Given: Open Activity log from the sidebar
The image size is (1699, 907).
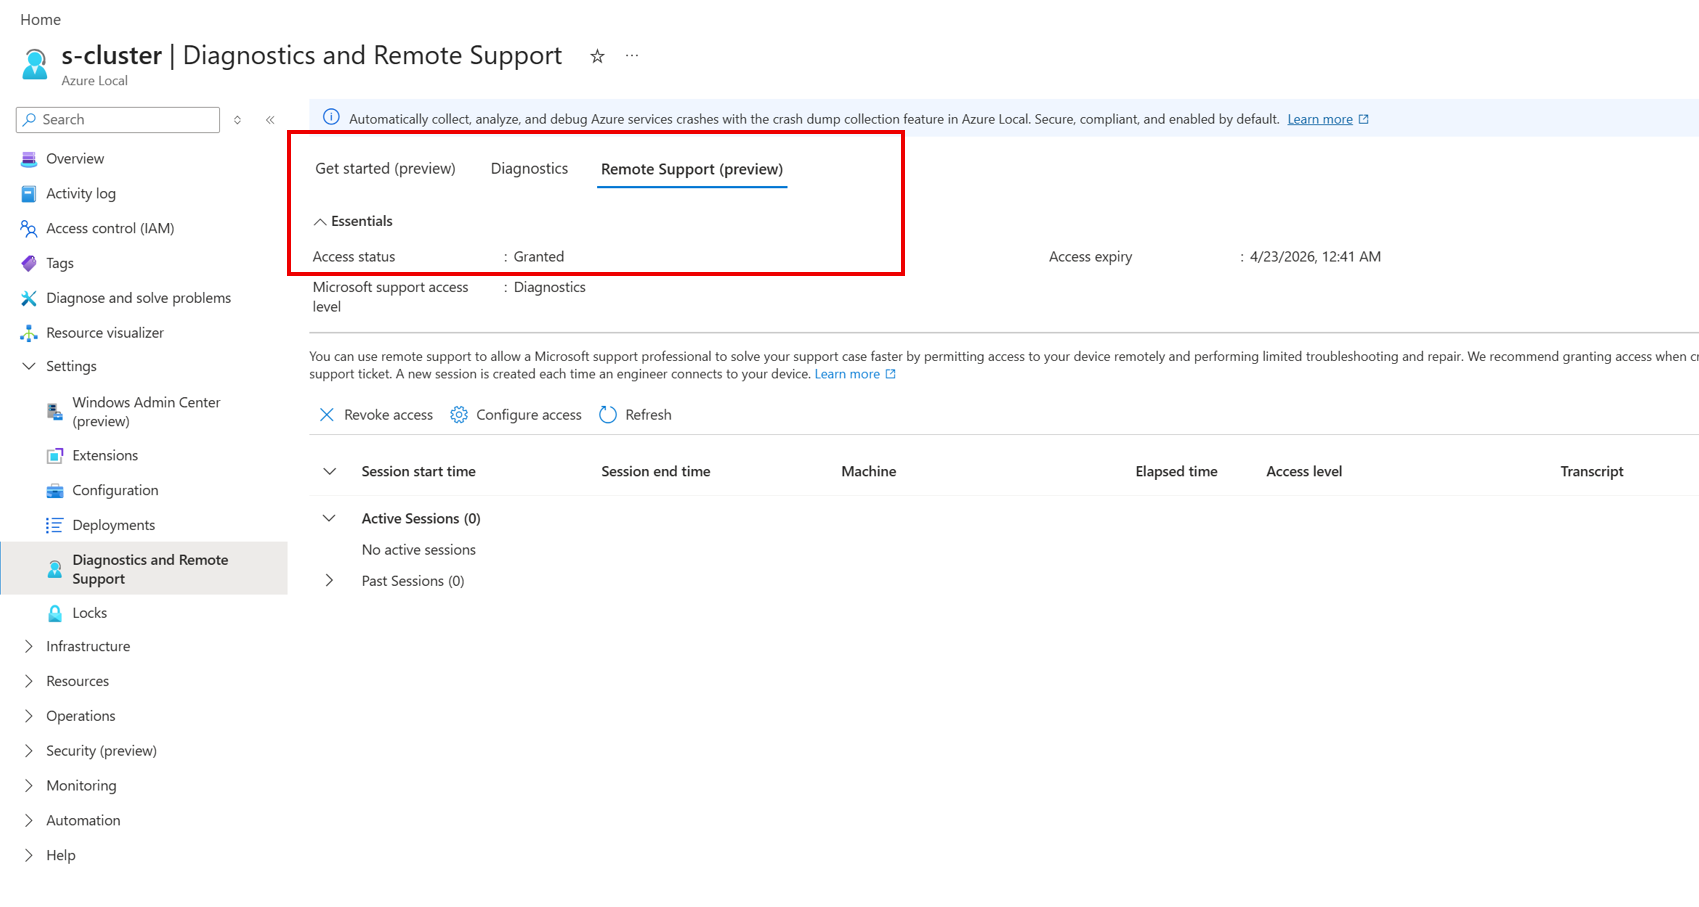Looking at the screenshot, I should coord(81,194).
